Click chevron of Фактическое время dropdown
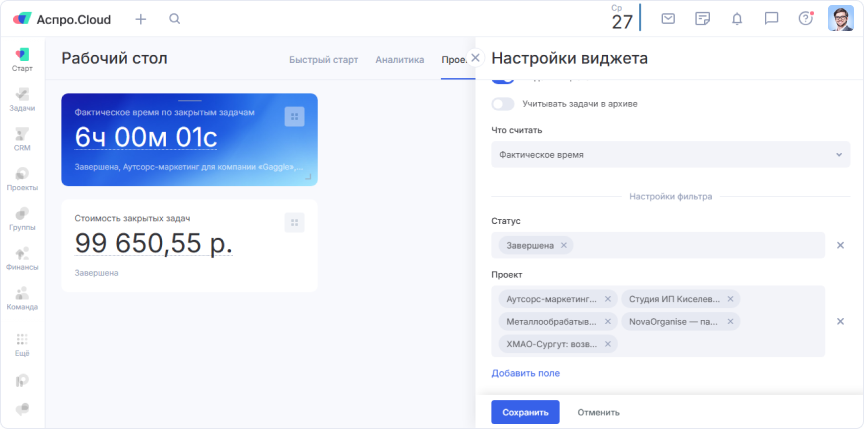 [839, 155]
